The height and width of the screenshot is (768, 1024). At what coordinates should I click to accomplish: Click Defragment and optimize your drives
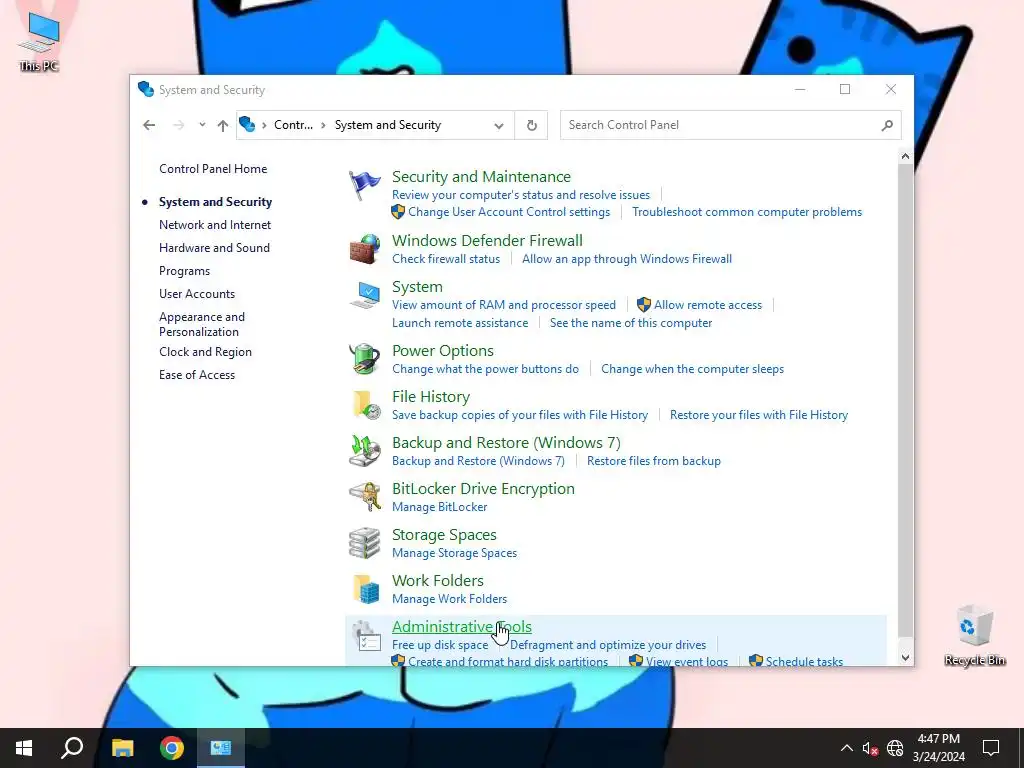tap(608, 645)
